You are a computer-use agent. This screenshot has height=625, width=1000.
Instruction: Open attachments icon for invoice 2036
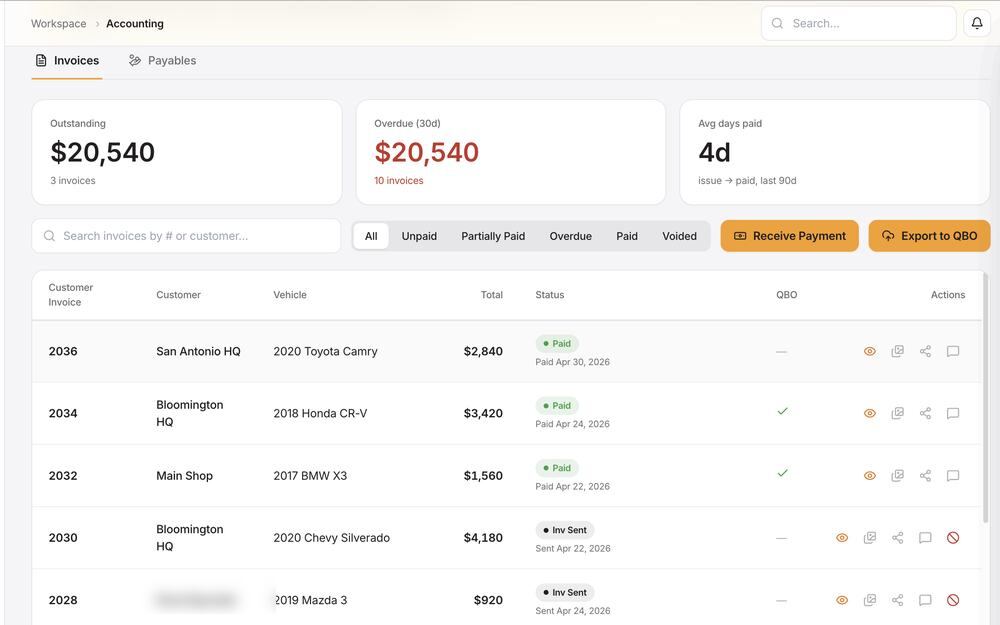pos(897,351)
